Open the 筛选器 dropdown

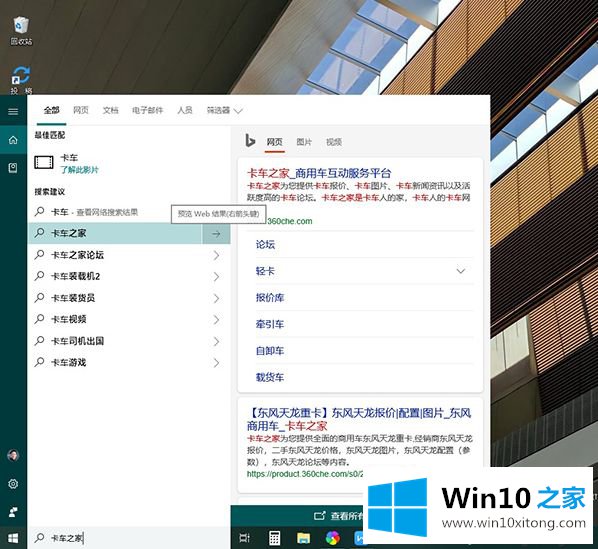(x=224, y=111)
